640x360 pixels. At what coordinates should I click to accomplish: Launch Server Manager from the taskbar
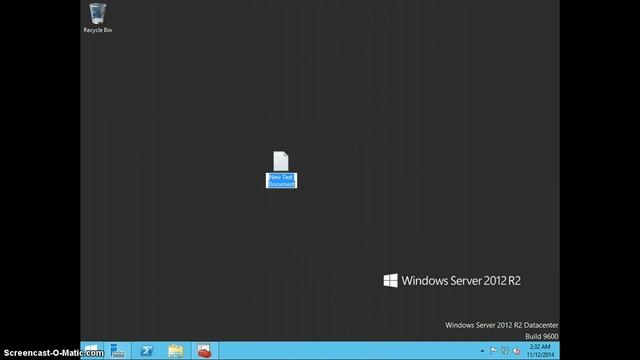[x=118, y=351]
